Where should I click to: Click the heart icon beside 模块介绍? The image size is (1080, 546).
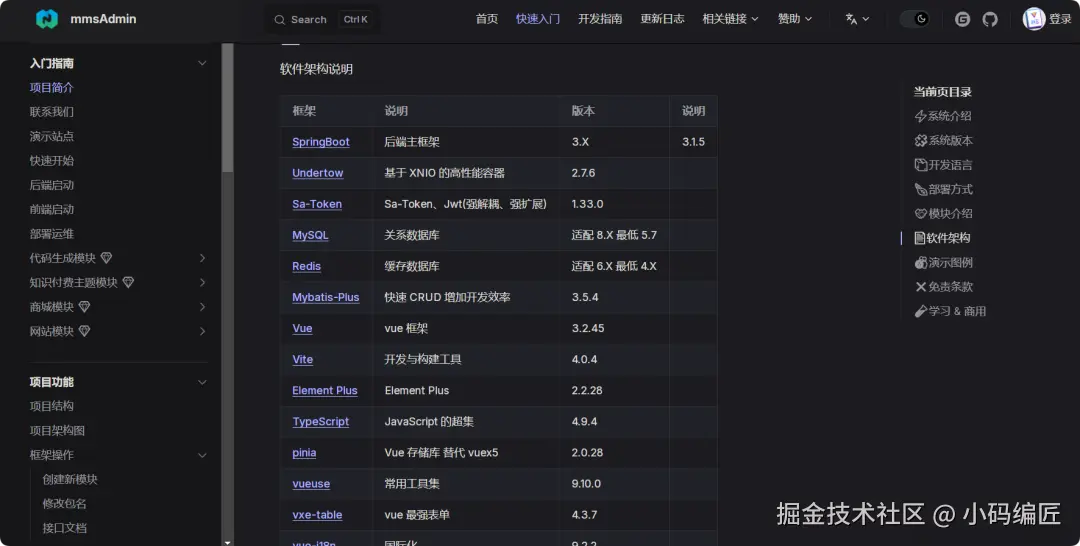point(920,213)
